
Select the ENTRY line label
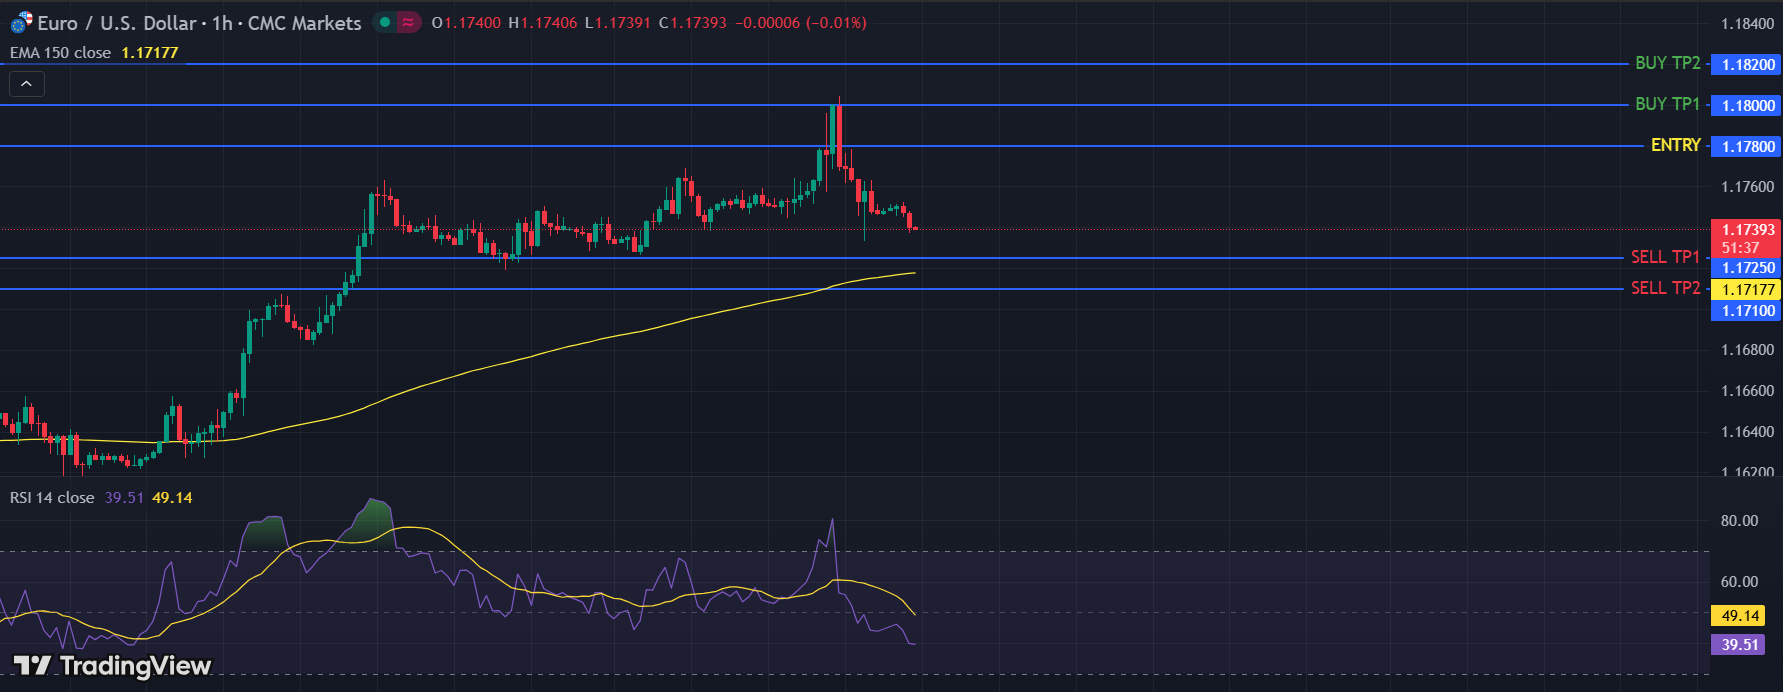(x=1675, y=145)
